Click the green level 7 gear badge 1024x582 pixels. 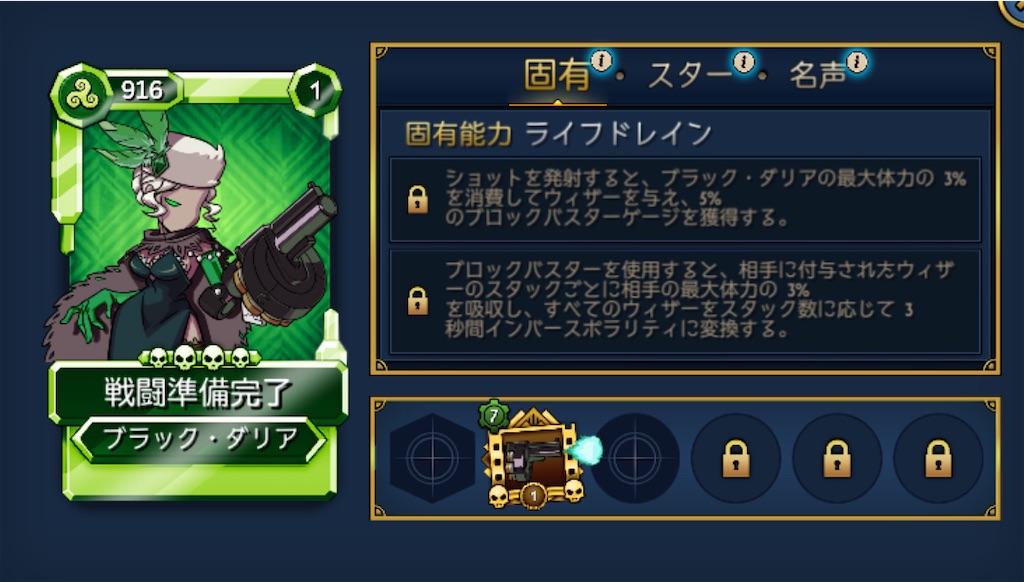494,415
